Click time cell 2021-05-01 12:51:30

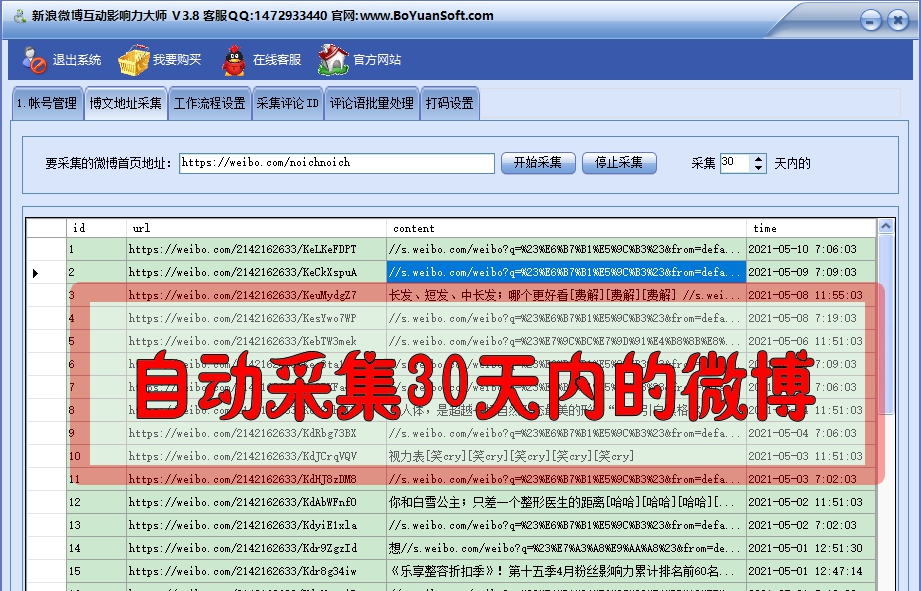pos(811,548)
